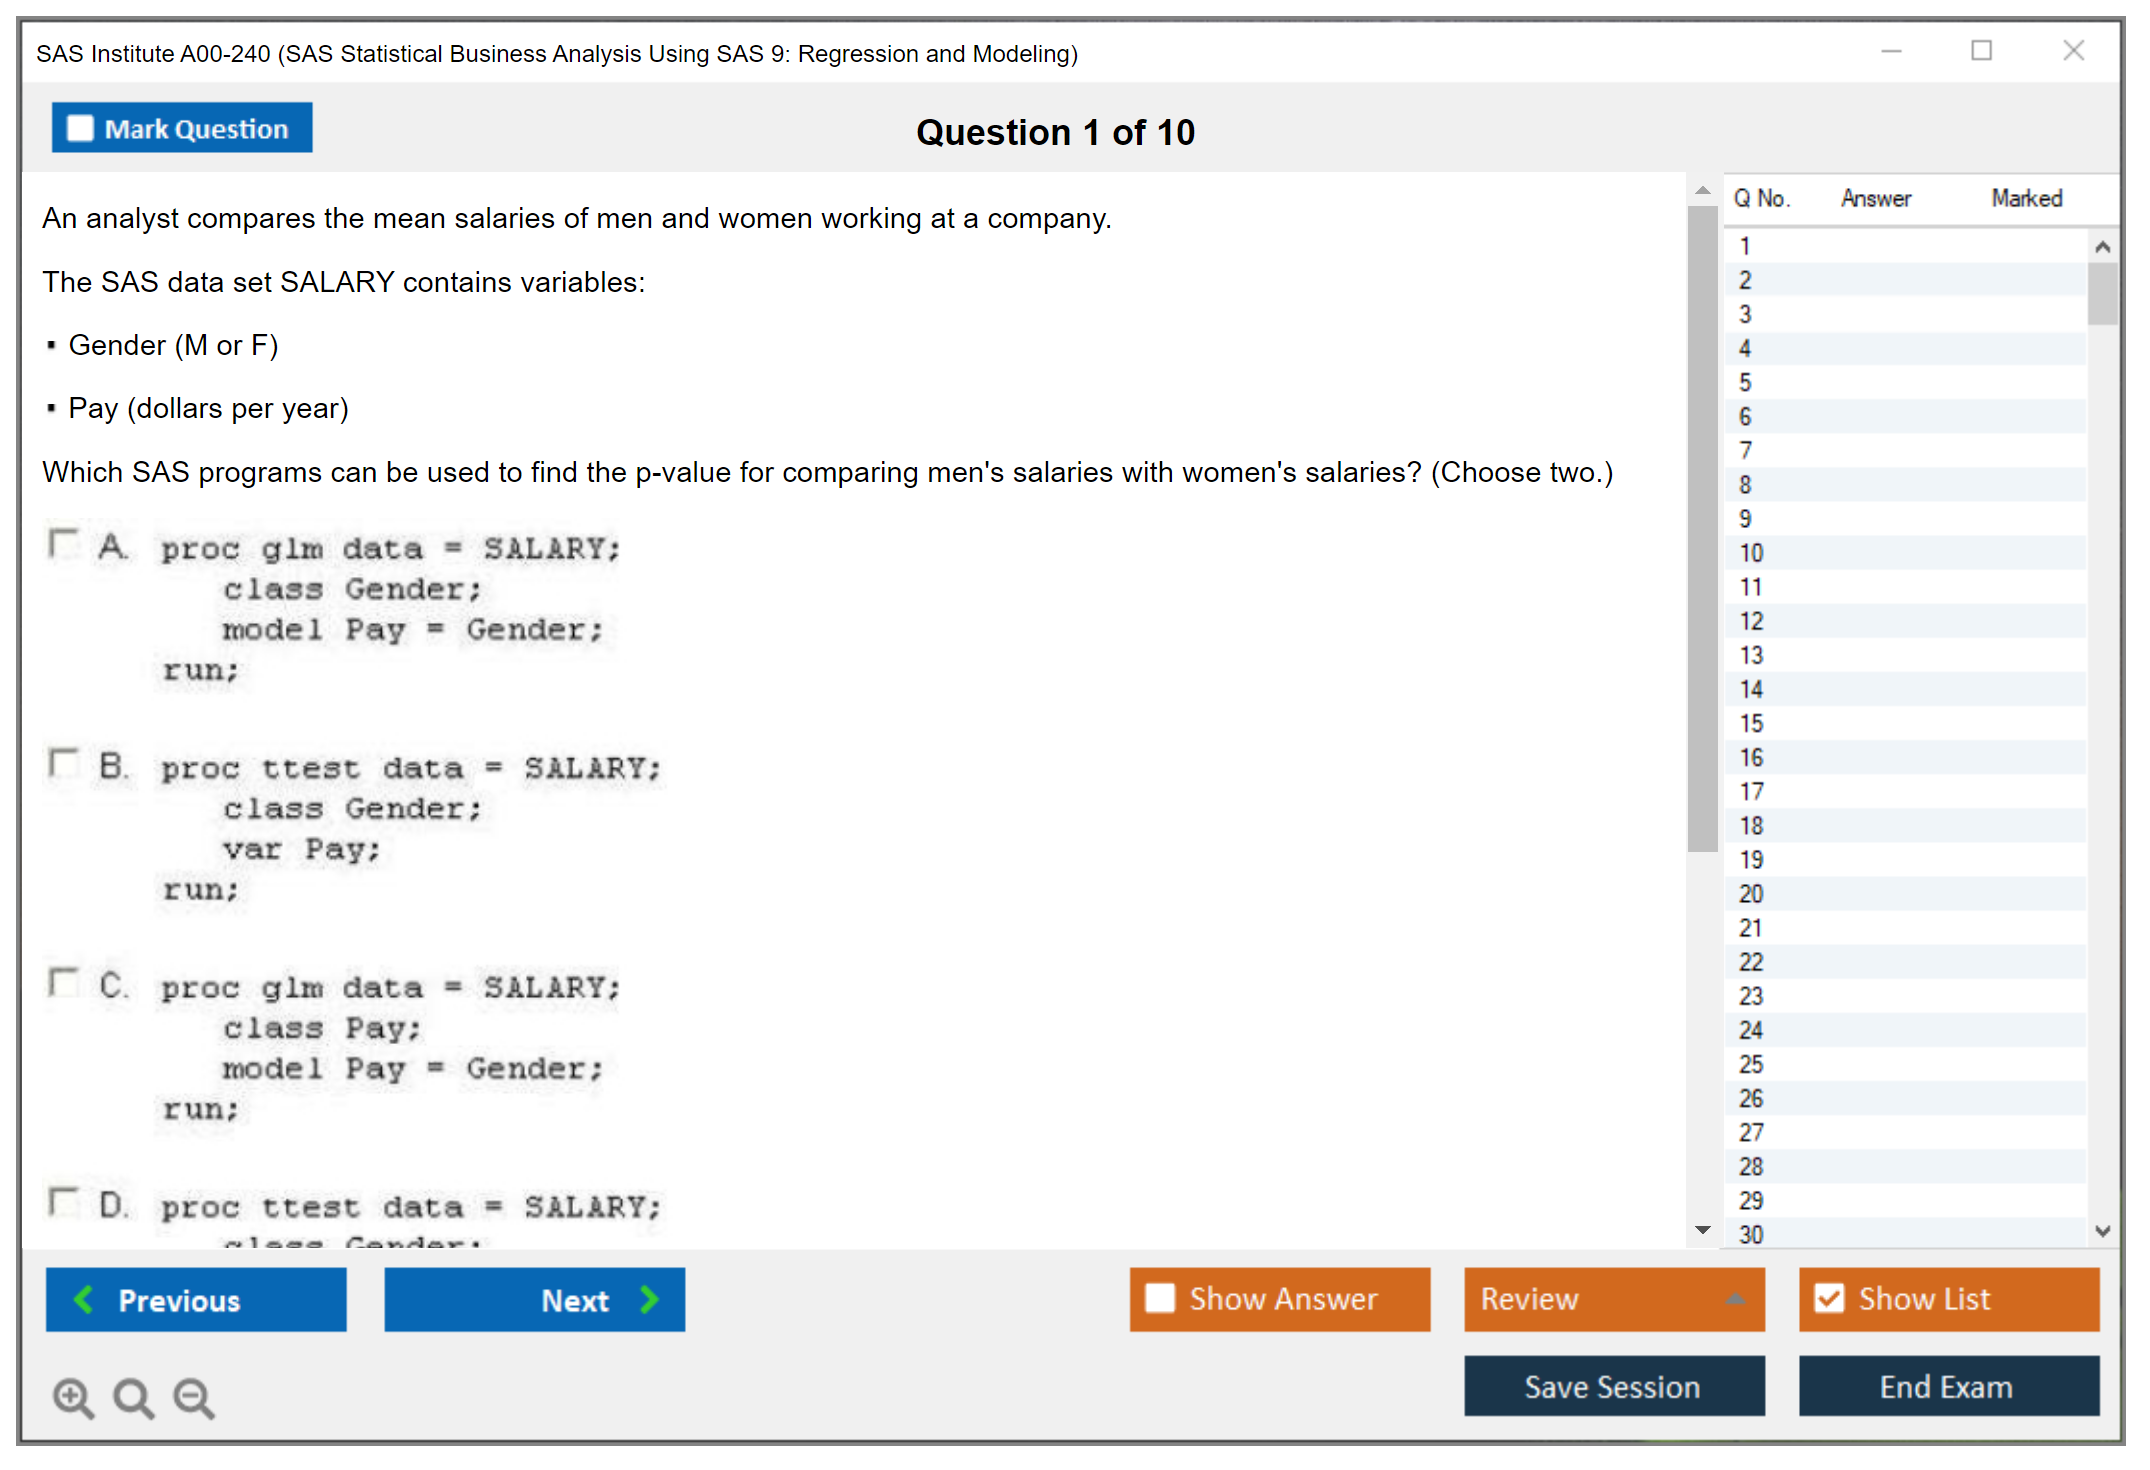This screenshot has width=2150, height=1470.
Task: Check answer option A checkbox
Action: 64,544
